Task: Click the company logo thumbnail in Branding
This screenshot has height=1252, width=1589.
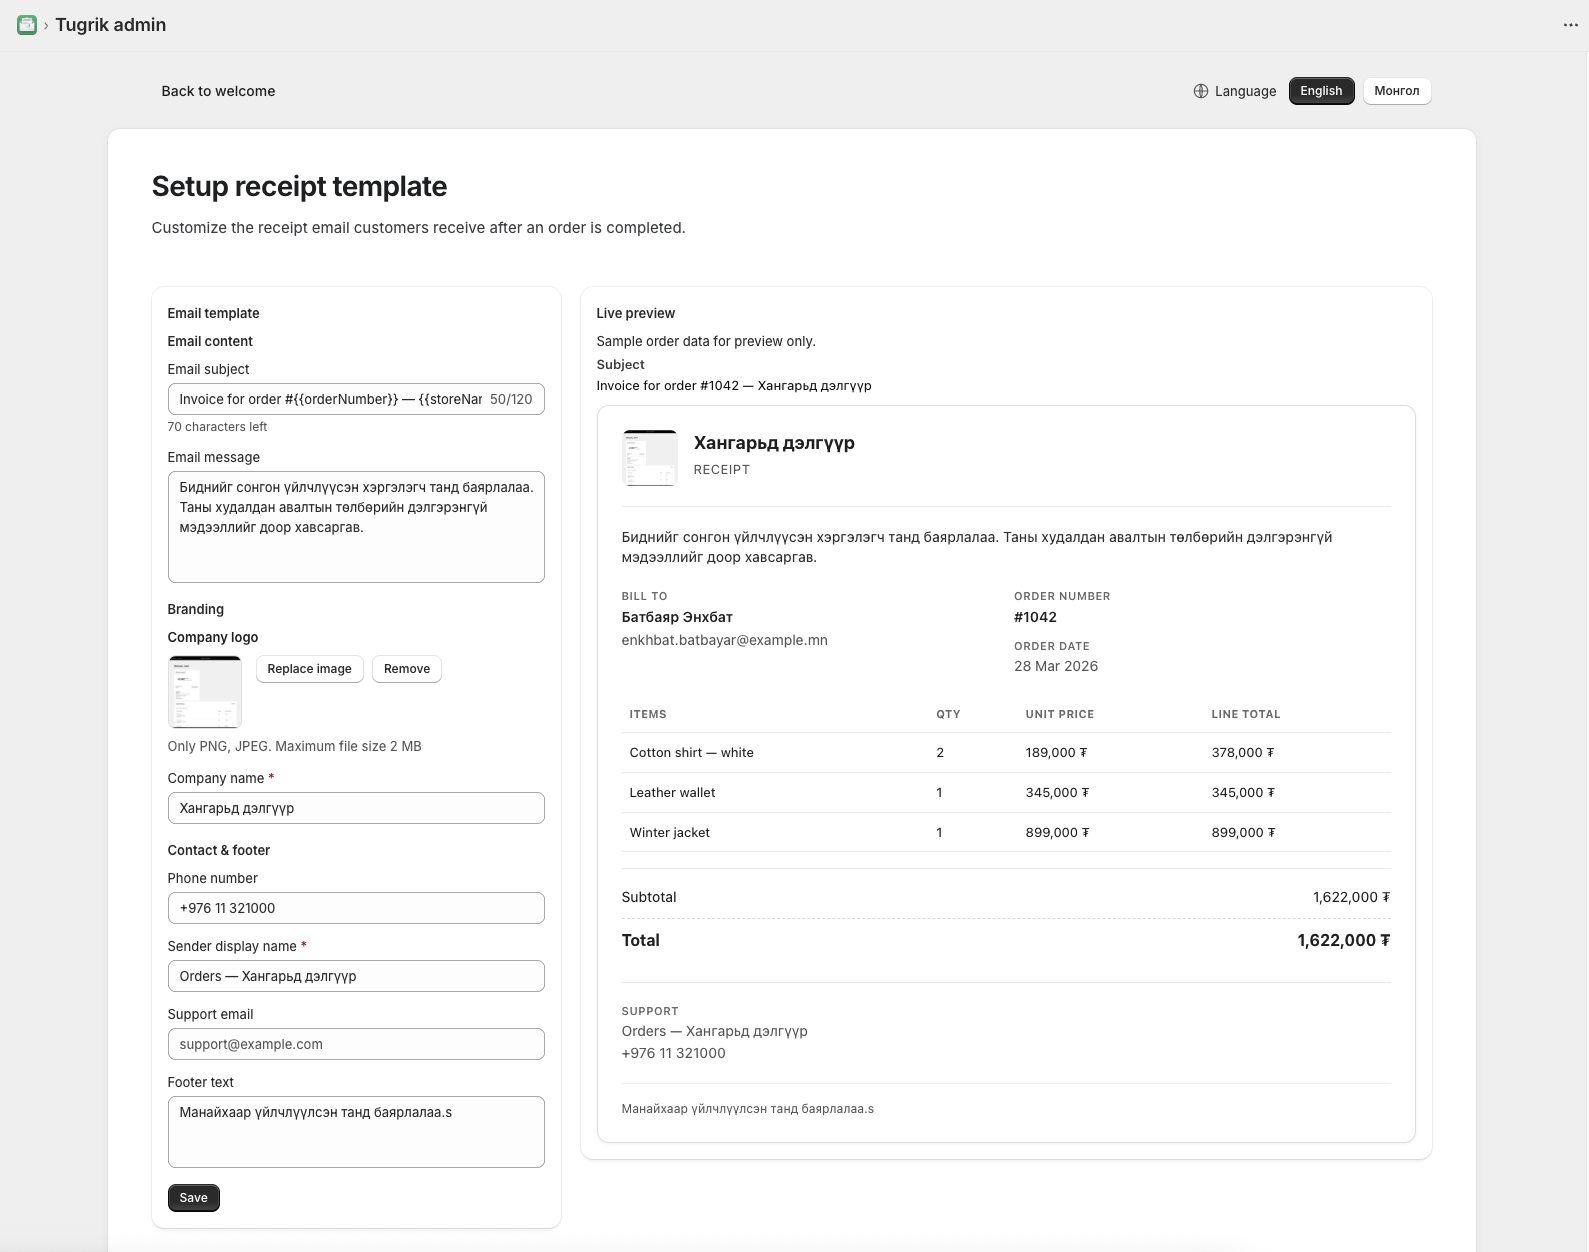Action: point(205,692)
